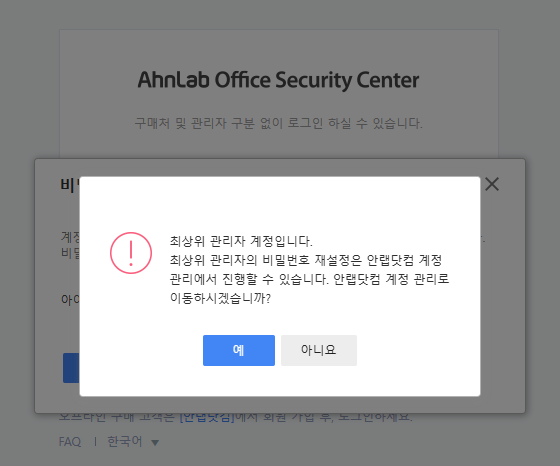Click the red exclamation warning icon

131,253
